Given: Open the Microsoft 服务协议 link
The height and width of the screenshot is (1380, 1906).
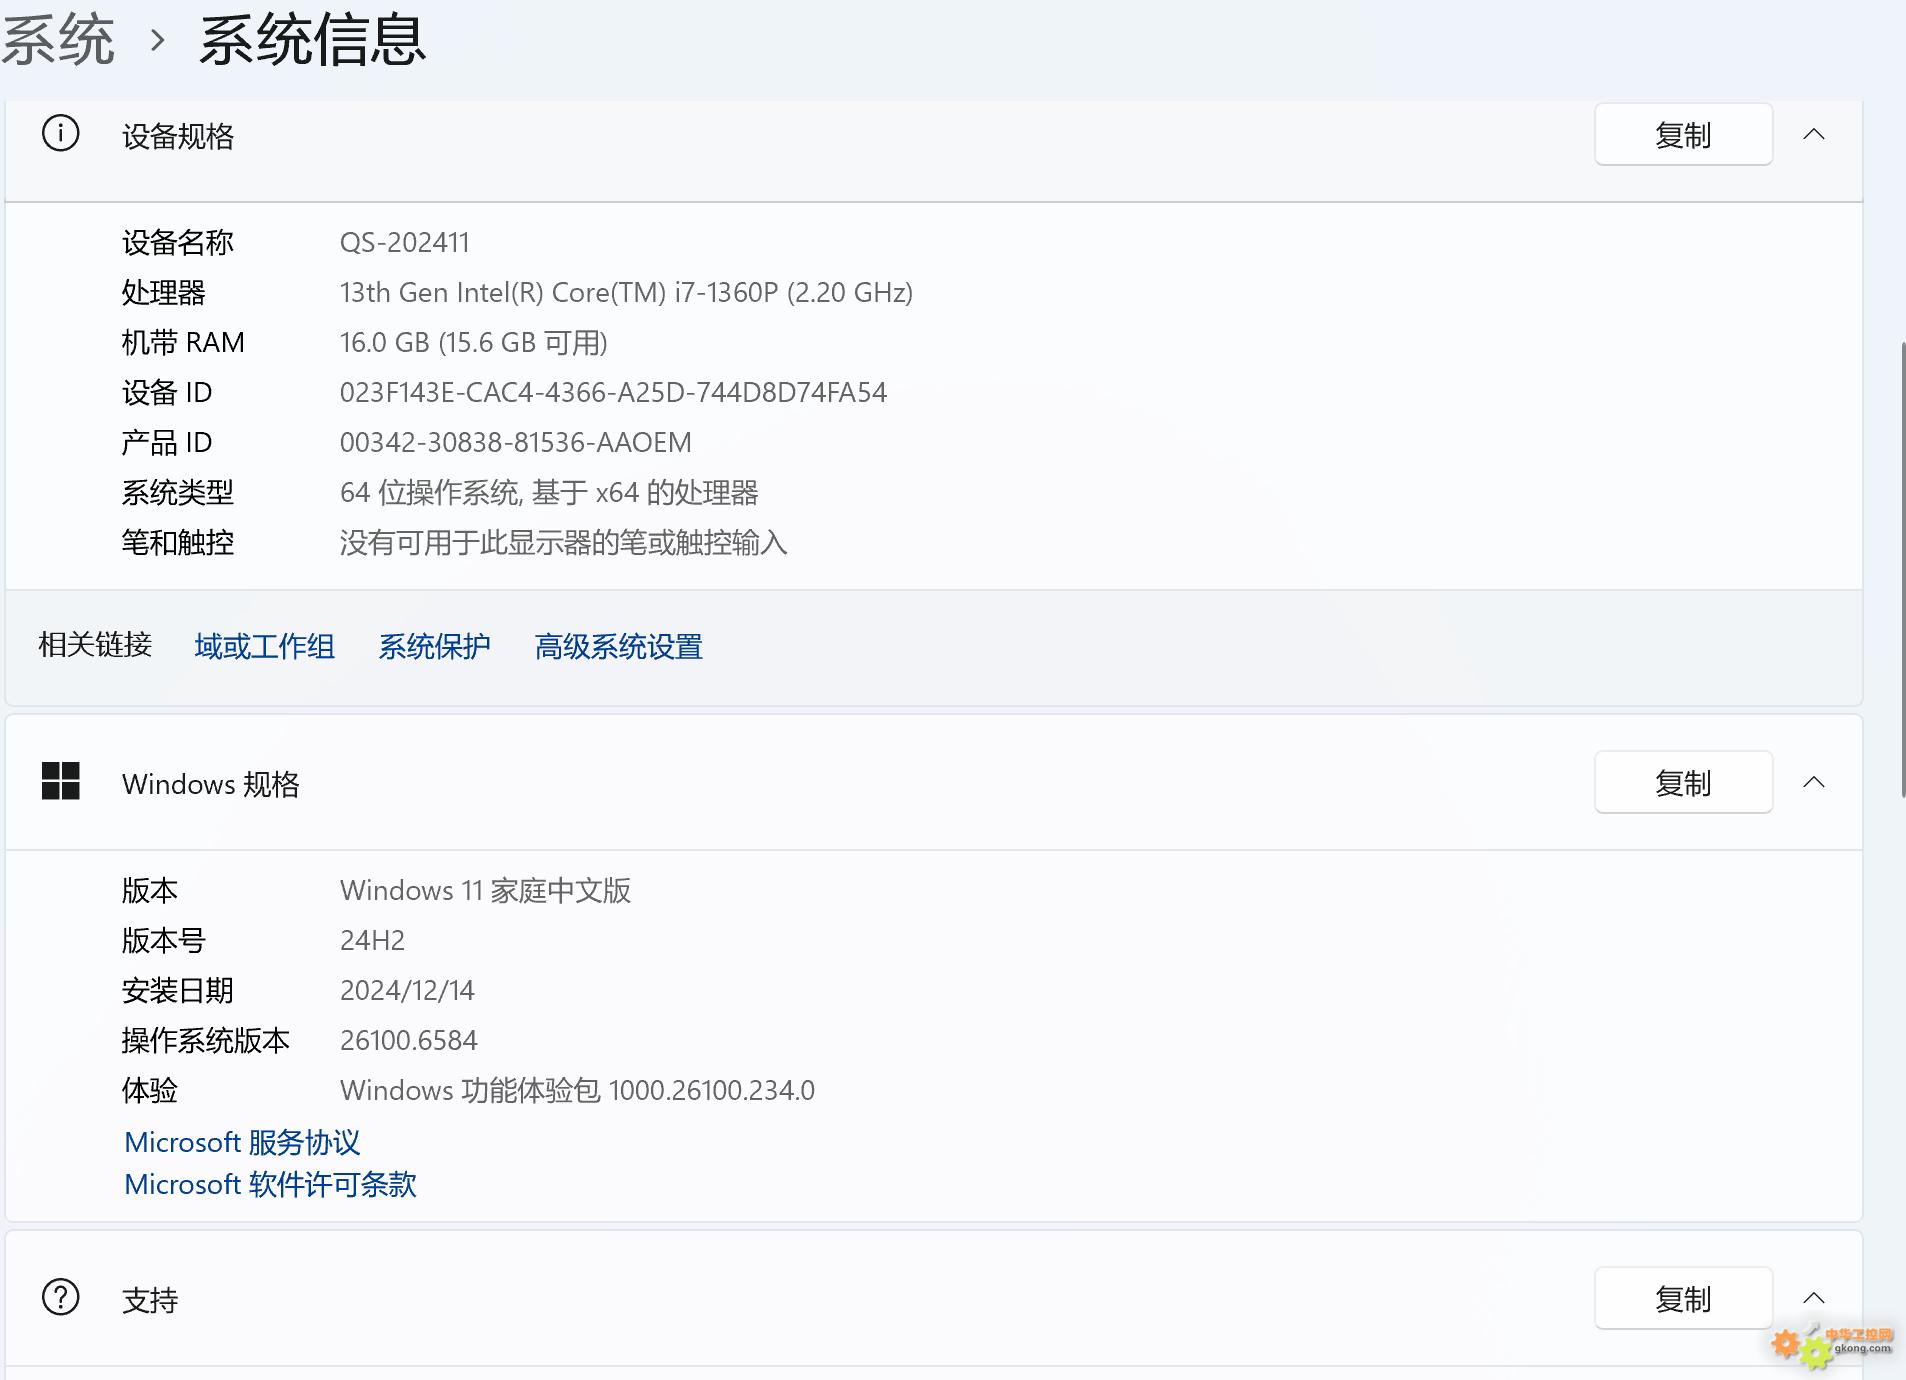Looking at the screenshot, I should [242, 1142].
